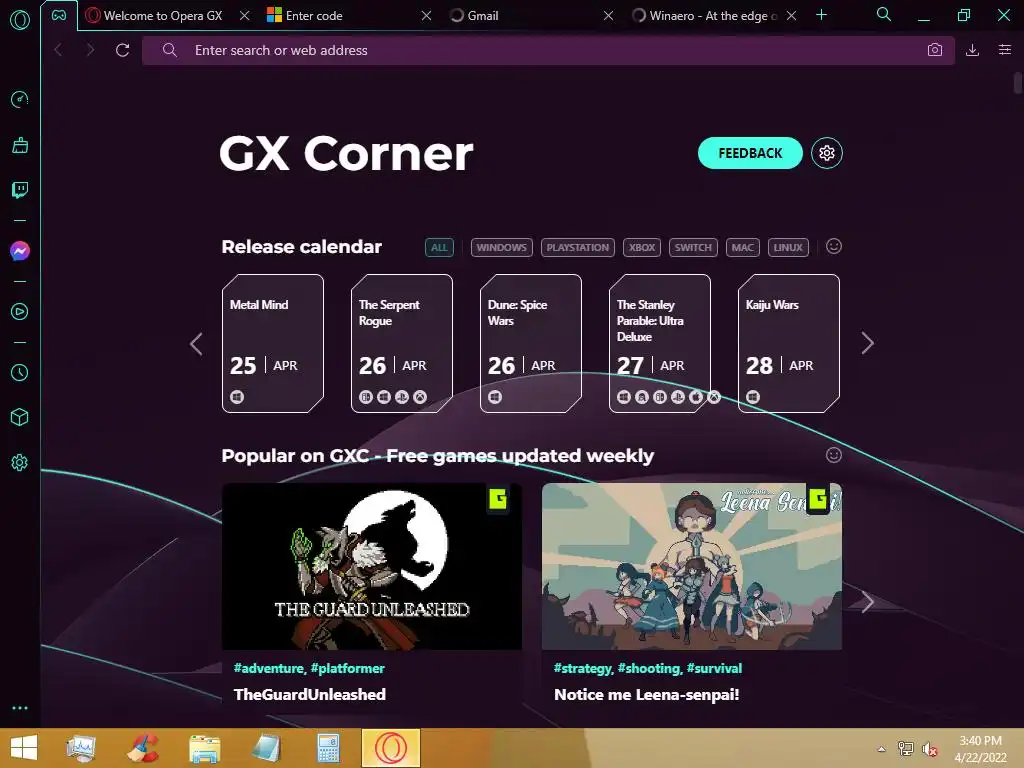This screenshot has height=768, width=1024.
Task: Click the #platformer tag
Action: pyautogui.click(x=347, y=668)
